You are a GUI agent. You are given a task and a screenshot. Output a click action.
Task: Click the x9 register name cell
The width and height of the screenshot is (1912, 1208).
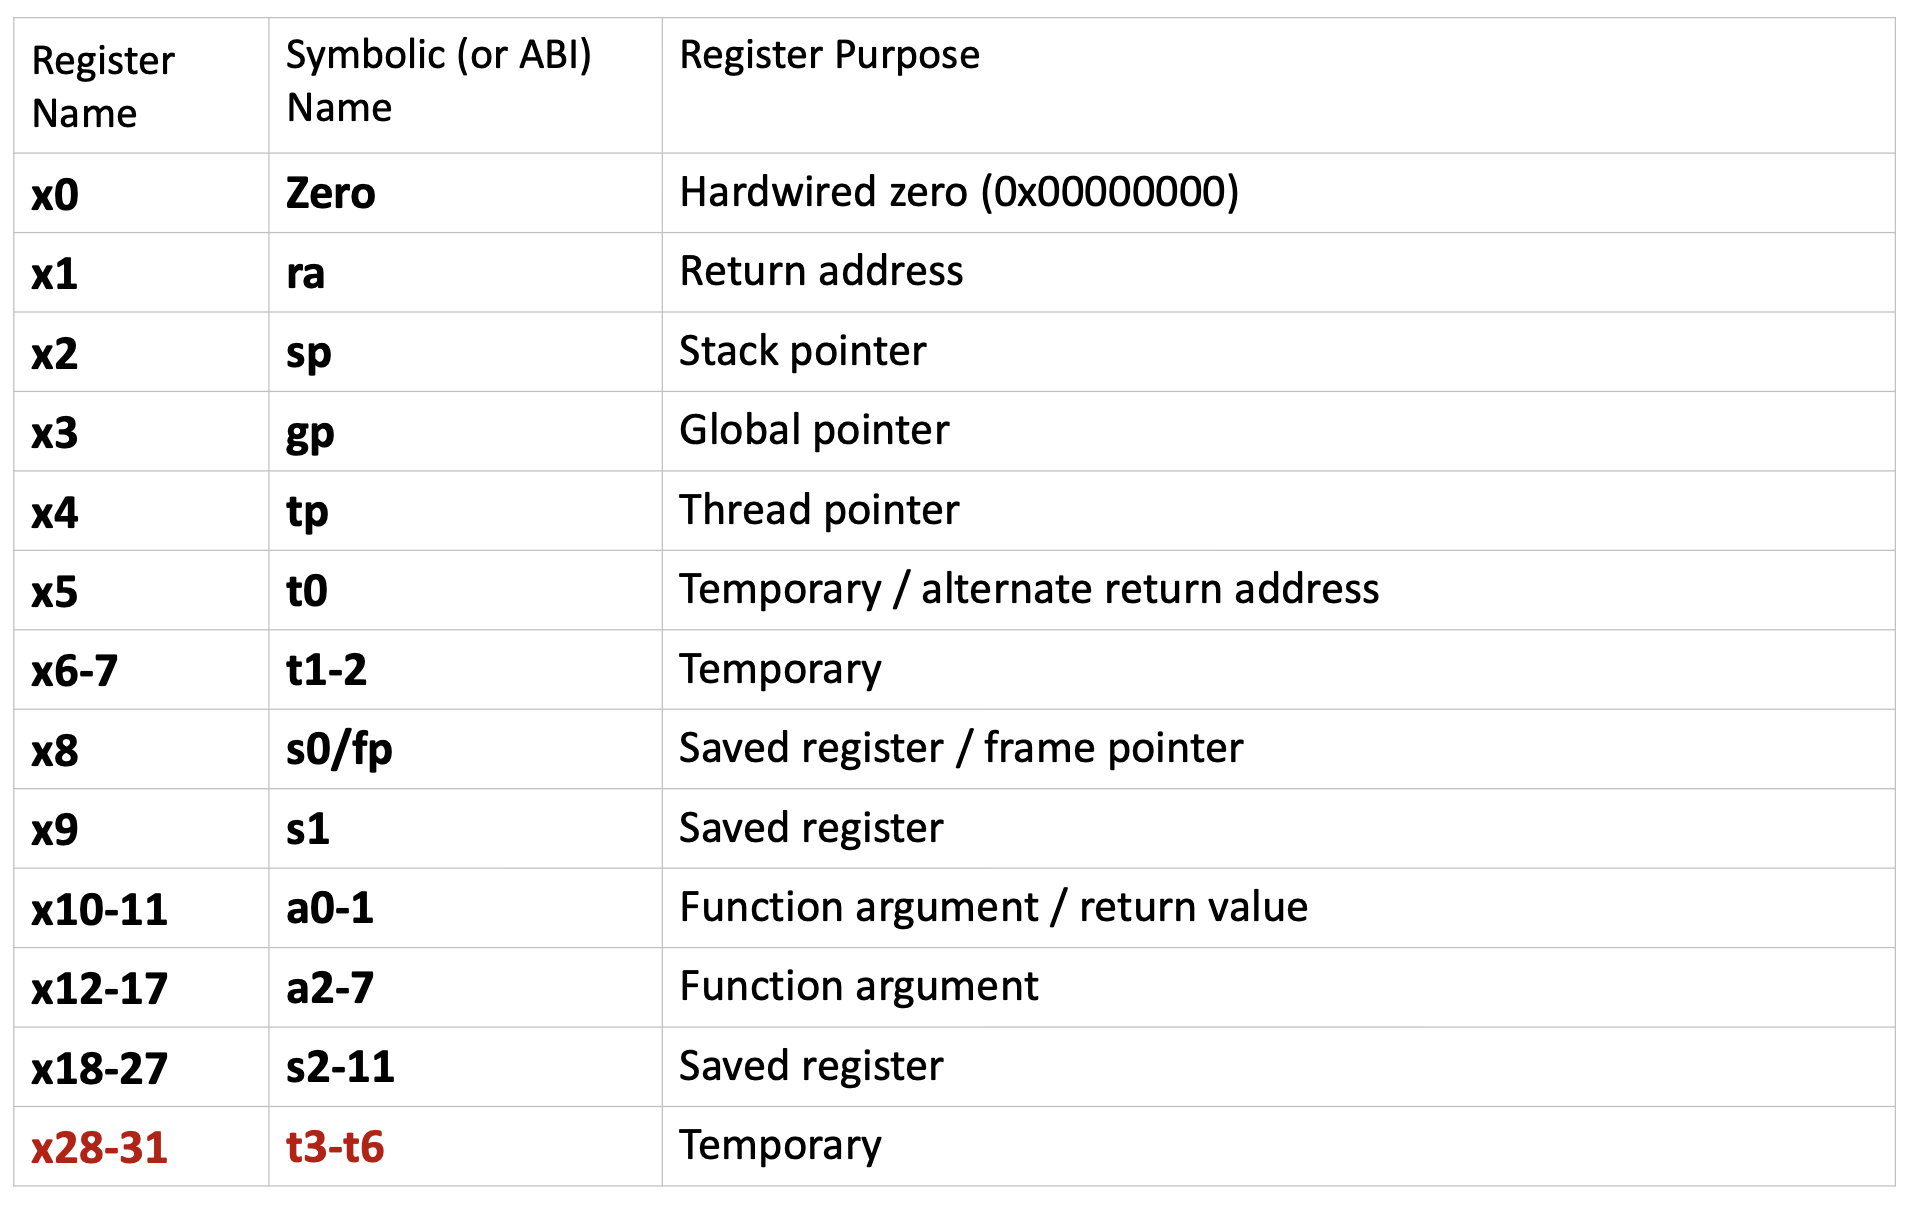55,830
